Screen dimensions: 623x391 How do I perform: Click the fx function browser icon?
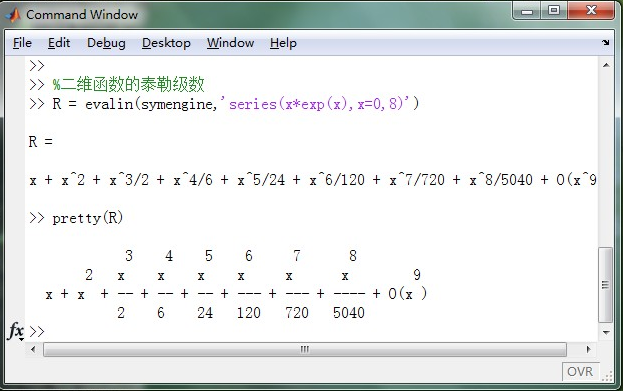[x=16, y=331]
